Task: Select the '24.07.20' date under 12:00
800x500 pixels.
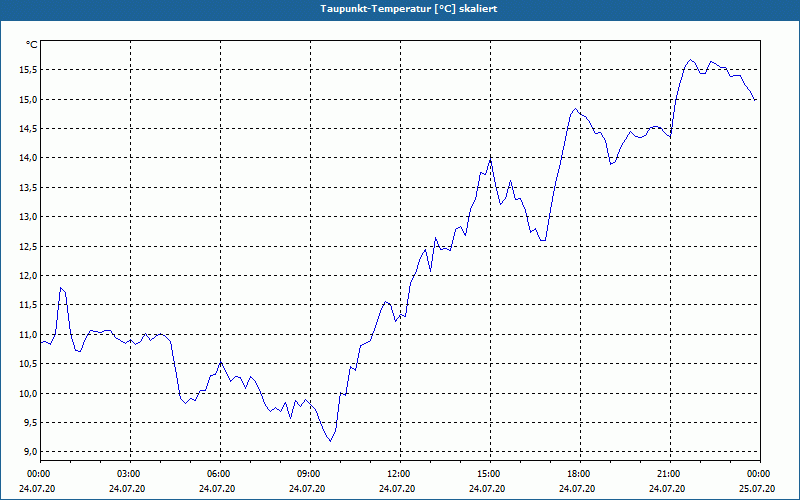Action: pyautogui.click(x=397, y=489)
